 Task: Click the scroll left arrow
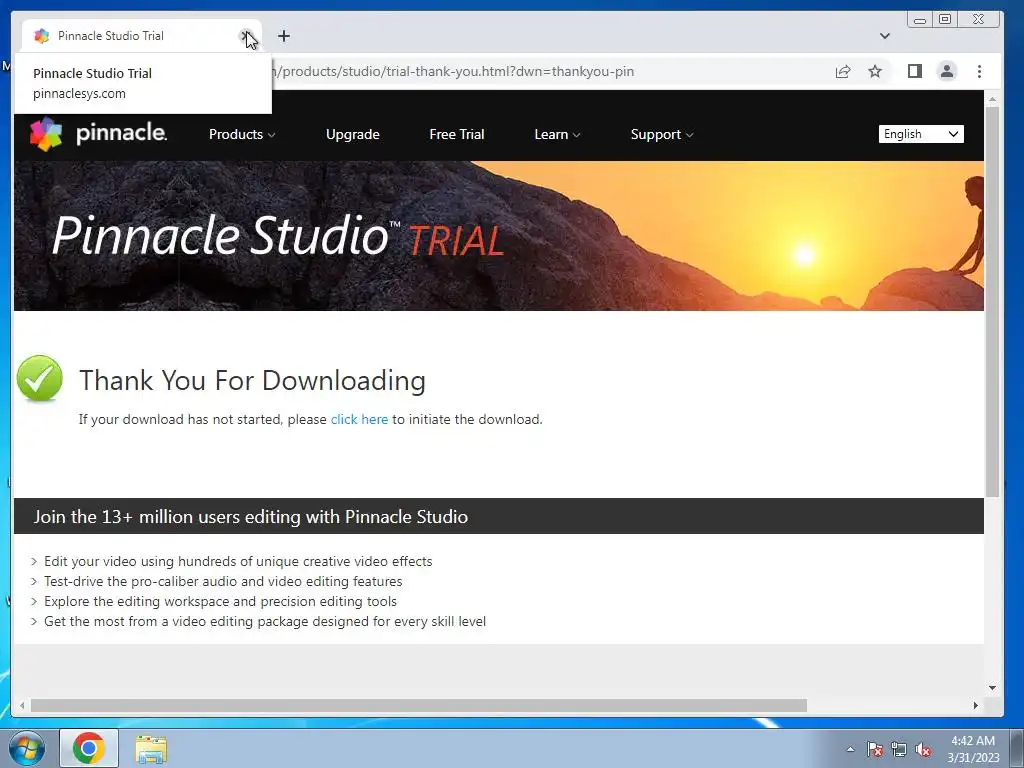[x=22, y=705]
